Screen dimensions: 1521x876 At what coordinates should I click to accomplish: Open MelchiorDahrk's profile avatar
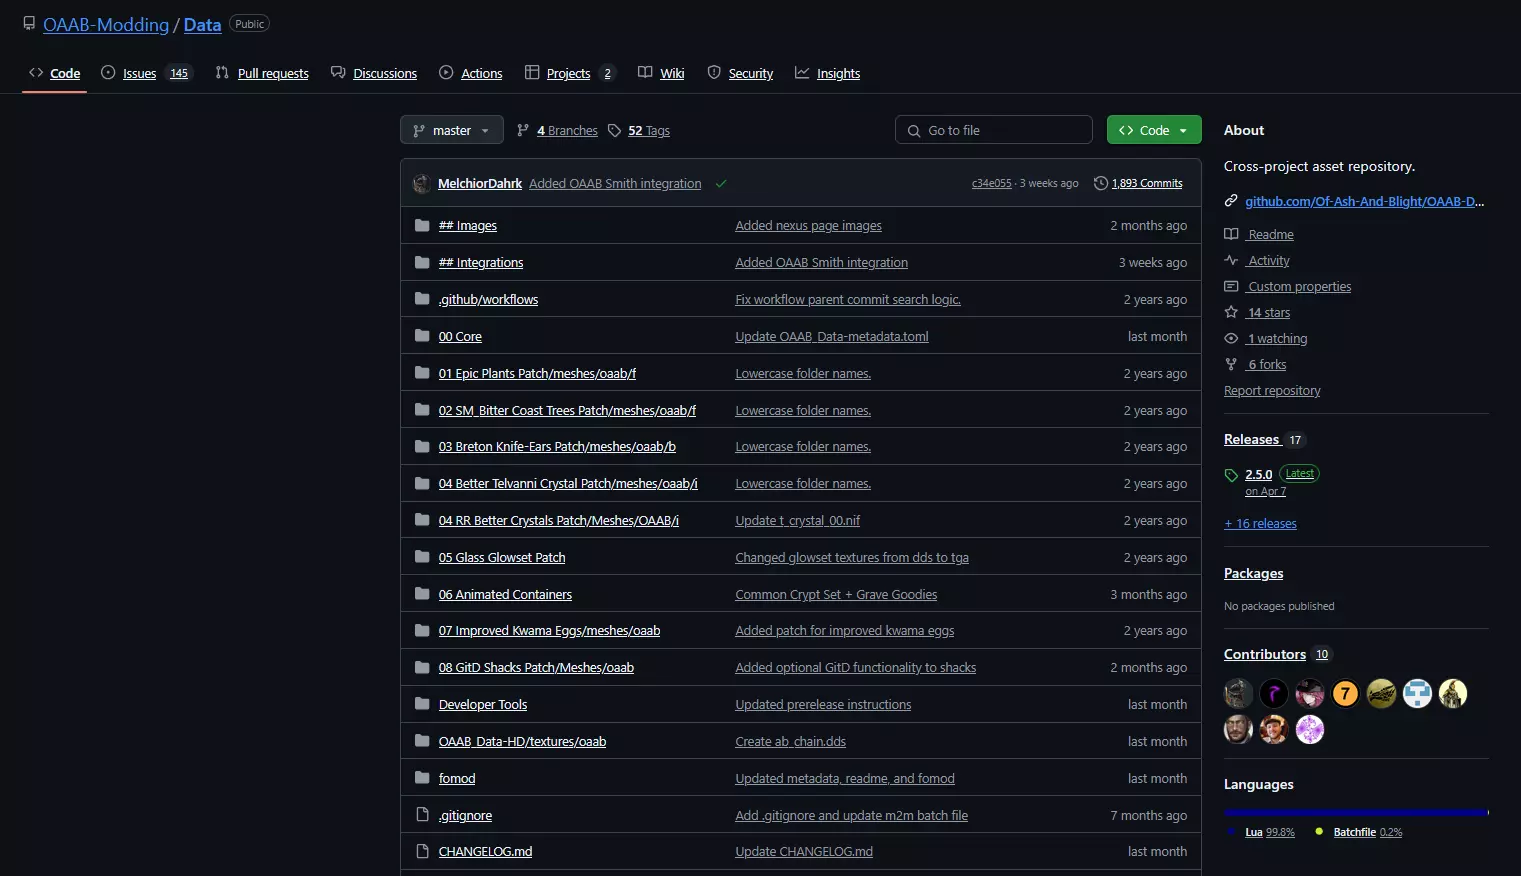[422, 184]
